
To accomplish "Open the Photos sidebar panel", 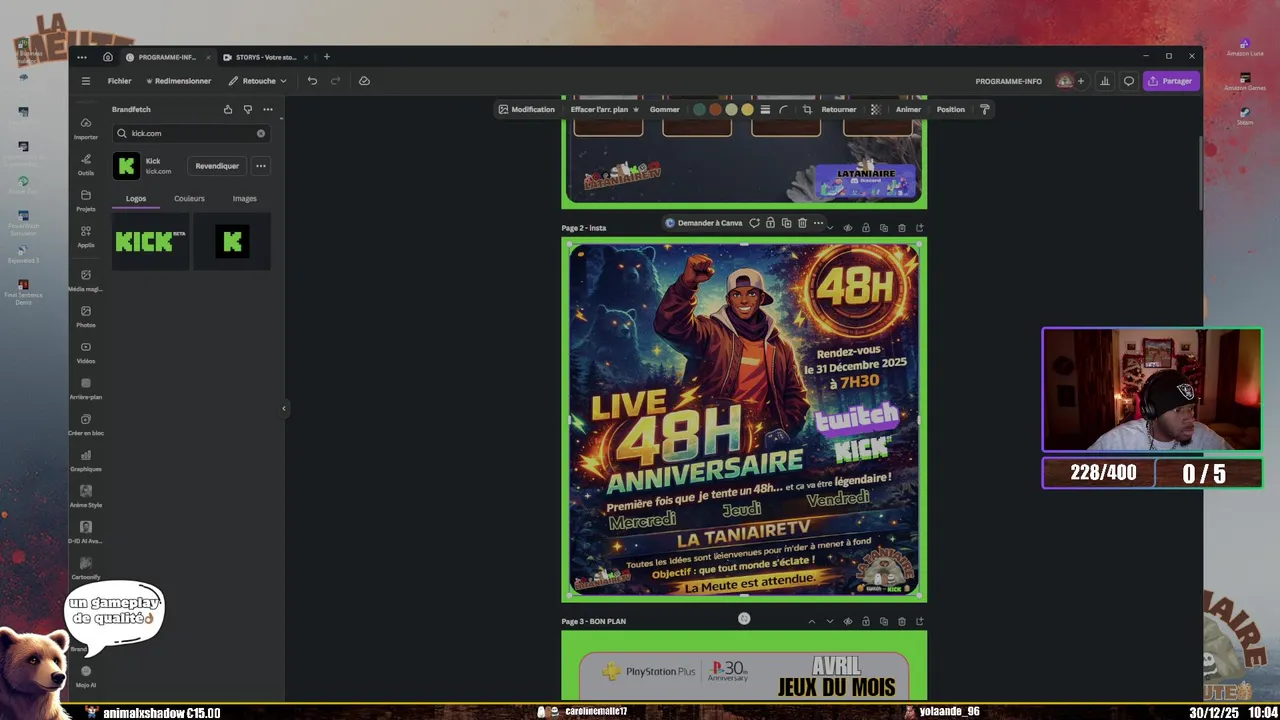I will click(85, 316).
